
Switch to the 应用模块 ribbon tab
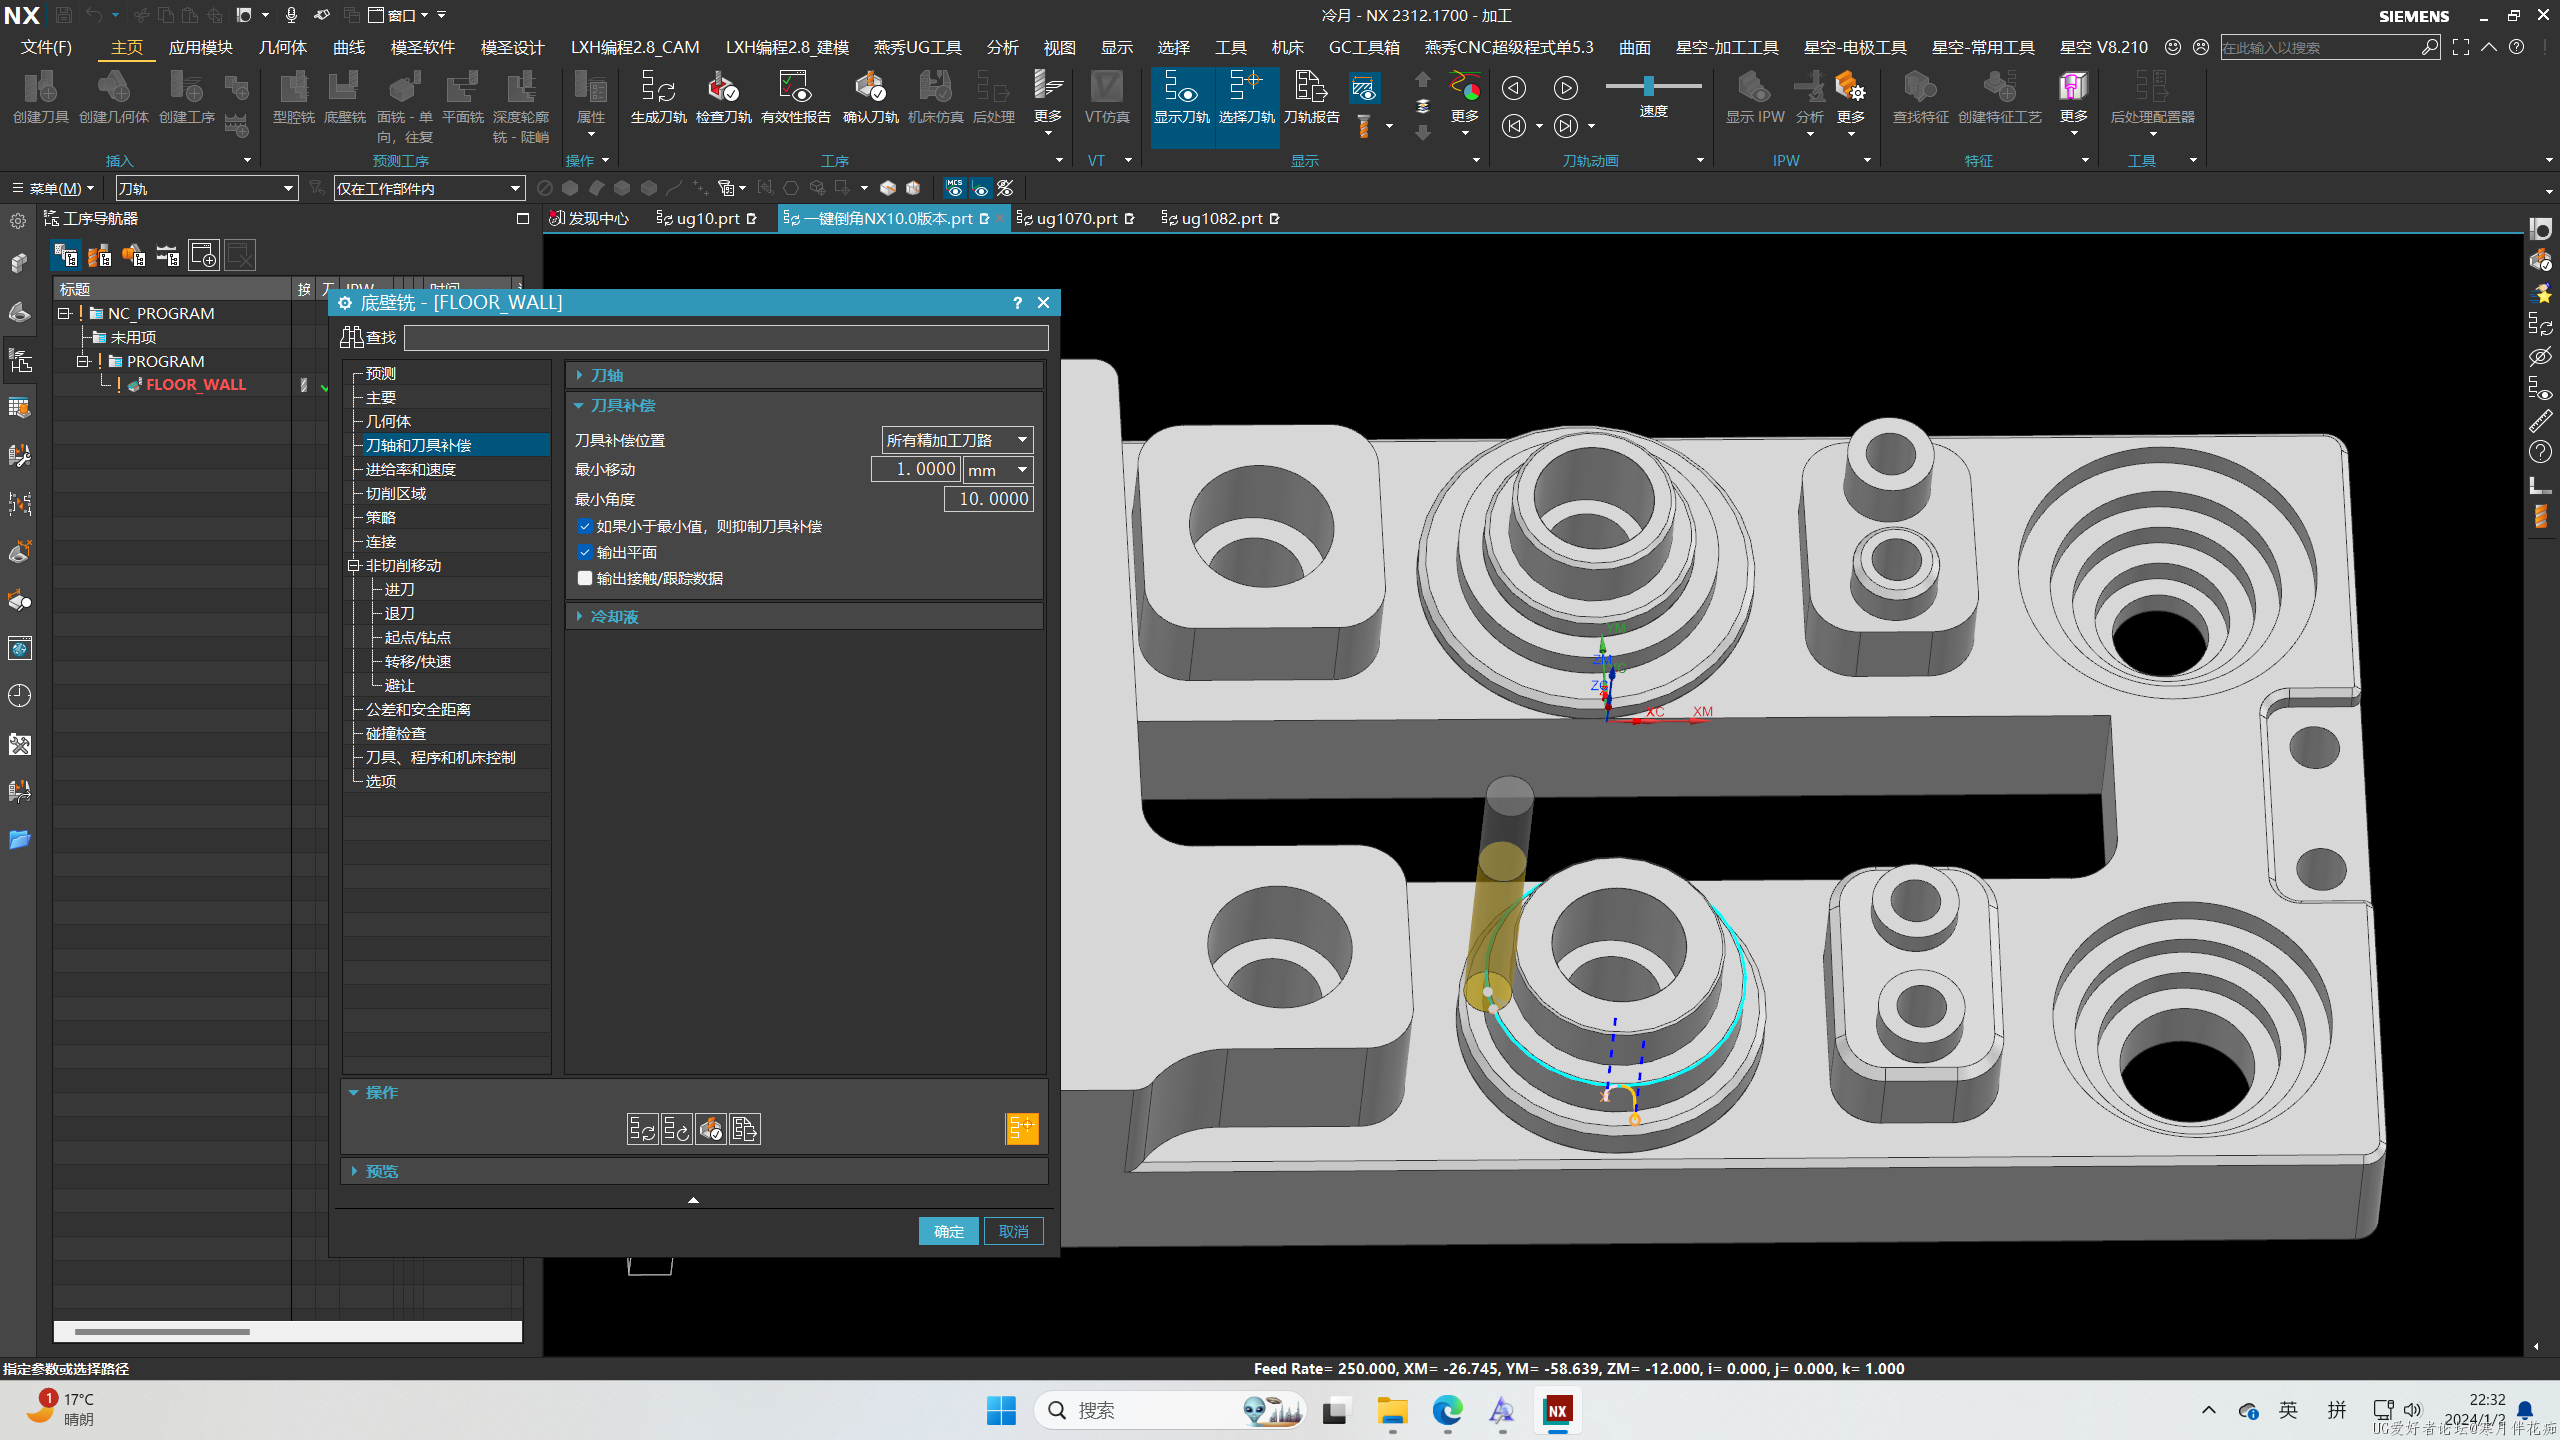[200, 47]
